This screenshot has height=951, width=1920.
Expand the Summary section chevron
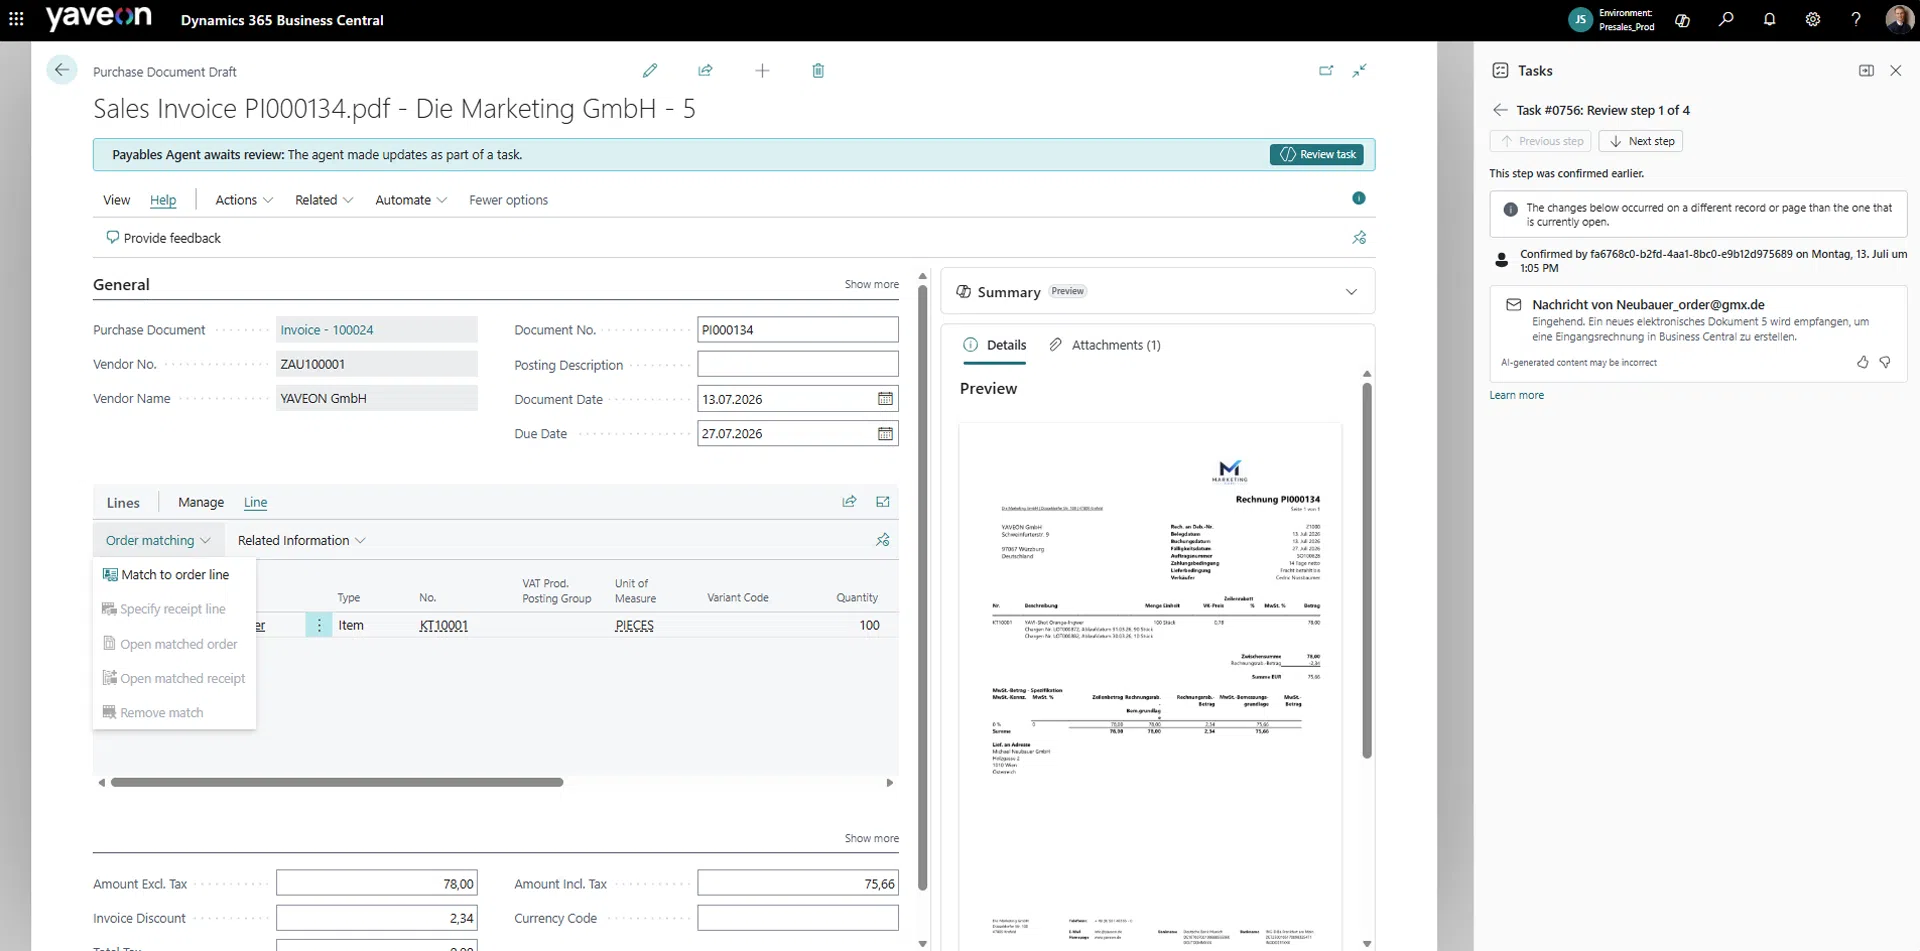pyautogui.click(x=1351, y=292)
